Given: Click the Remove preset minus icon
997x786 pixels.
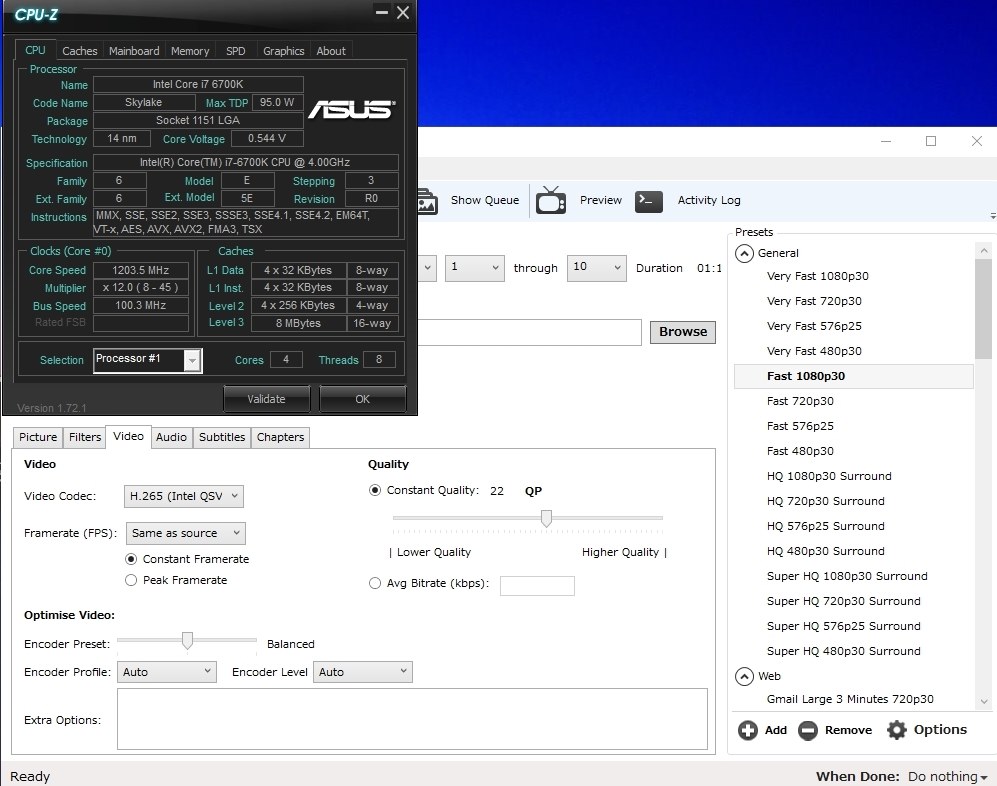Looking at the screenshot, I should [808, 730].
